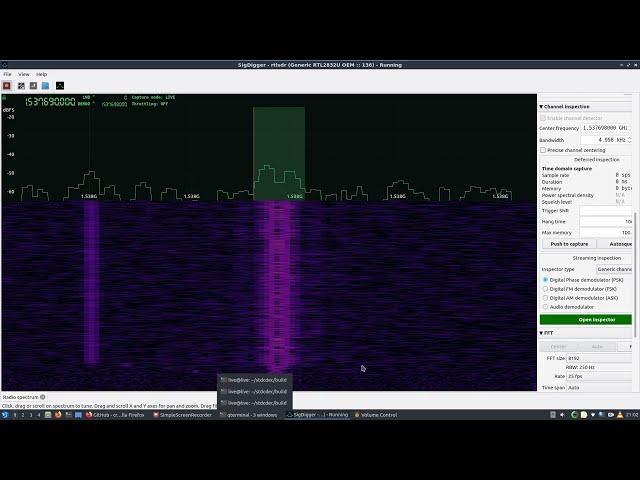Click the FFT Center button
Screen dimensions: 640x480
[558, 347]
